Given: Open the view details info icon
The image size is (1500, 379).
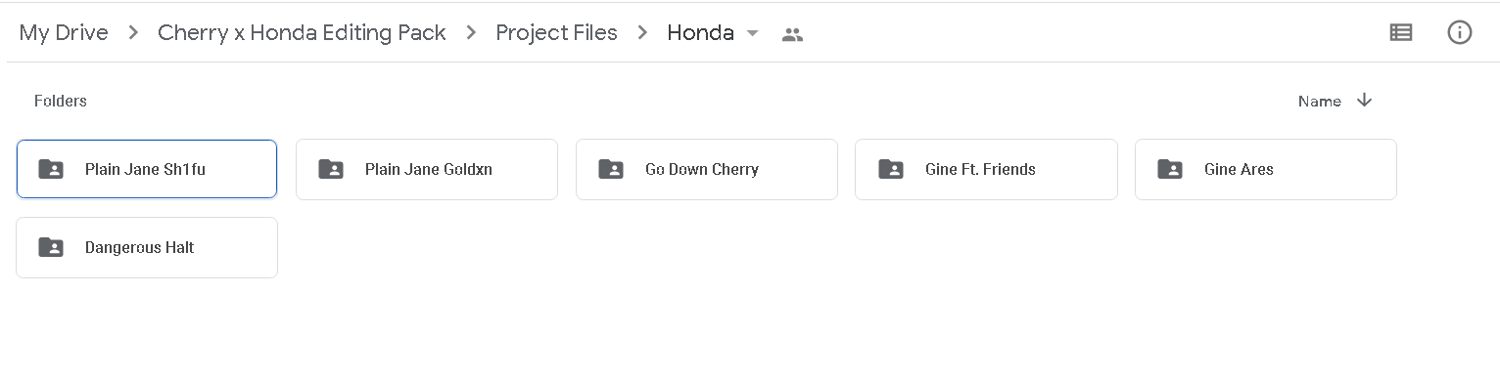Looking at the screenshot, I should 1459,33.
